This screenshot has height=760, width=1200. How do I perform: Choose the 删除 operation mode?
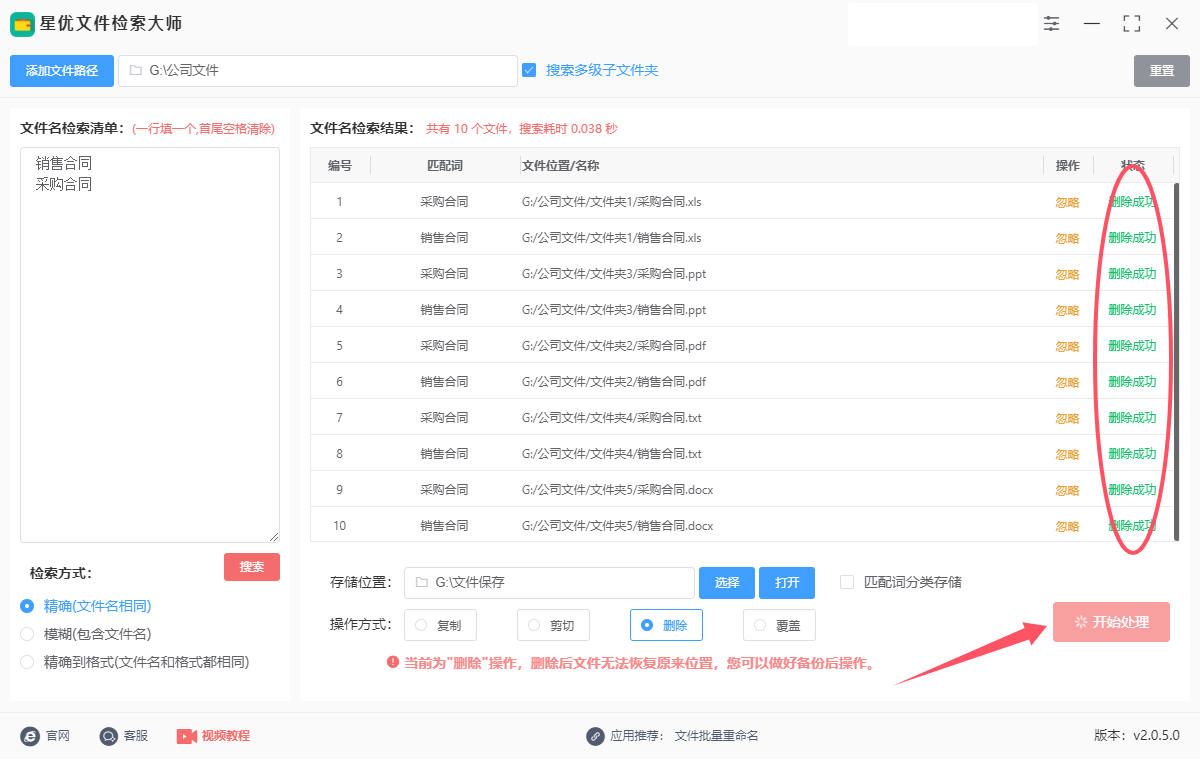(666, 625)
